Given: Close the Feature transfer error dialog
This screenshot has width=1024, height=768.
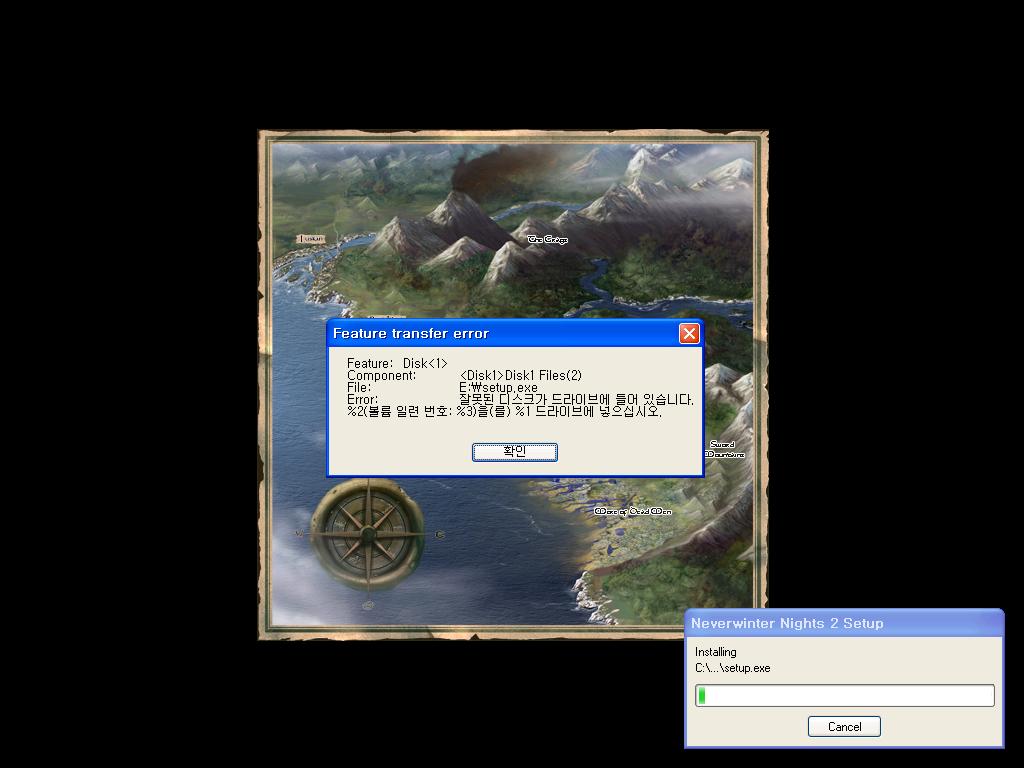Looking at the screenshot, I should 689,334.
